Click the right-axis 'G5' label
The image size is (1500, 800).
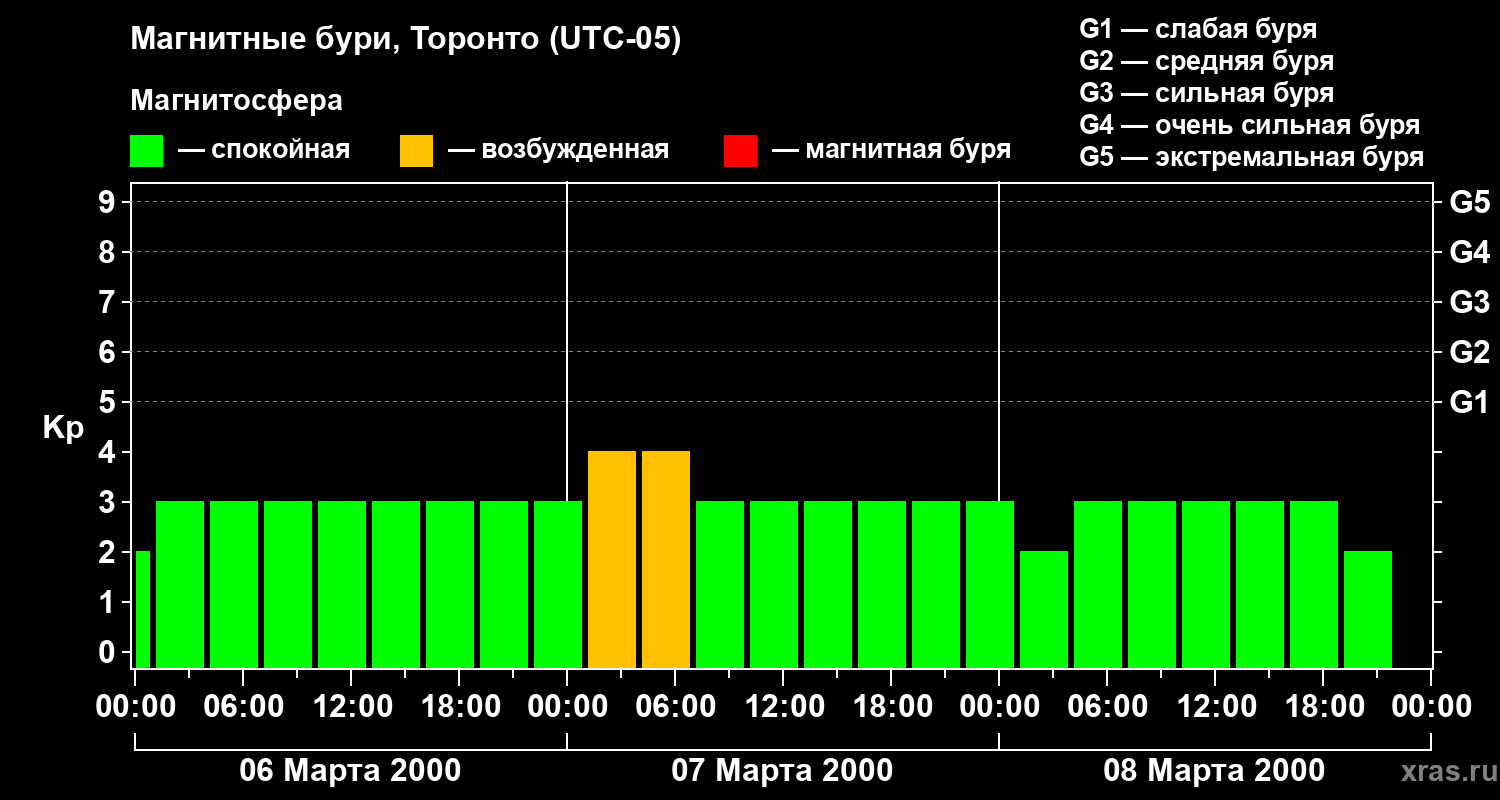click(x=1469, y=202)
